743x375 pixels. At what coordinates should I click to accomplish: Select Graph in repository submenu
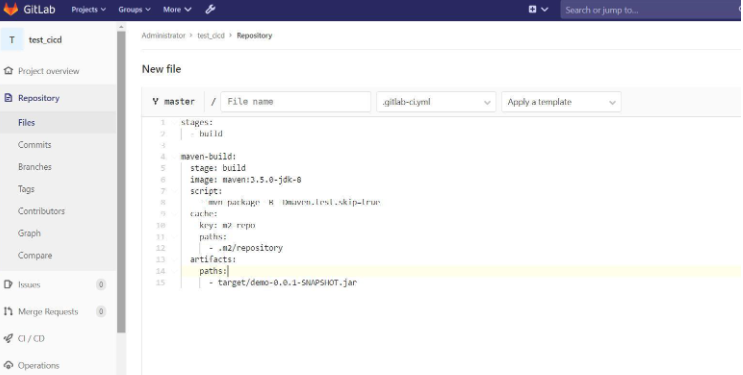(x=29, y=233)
